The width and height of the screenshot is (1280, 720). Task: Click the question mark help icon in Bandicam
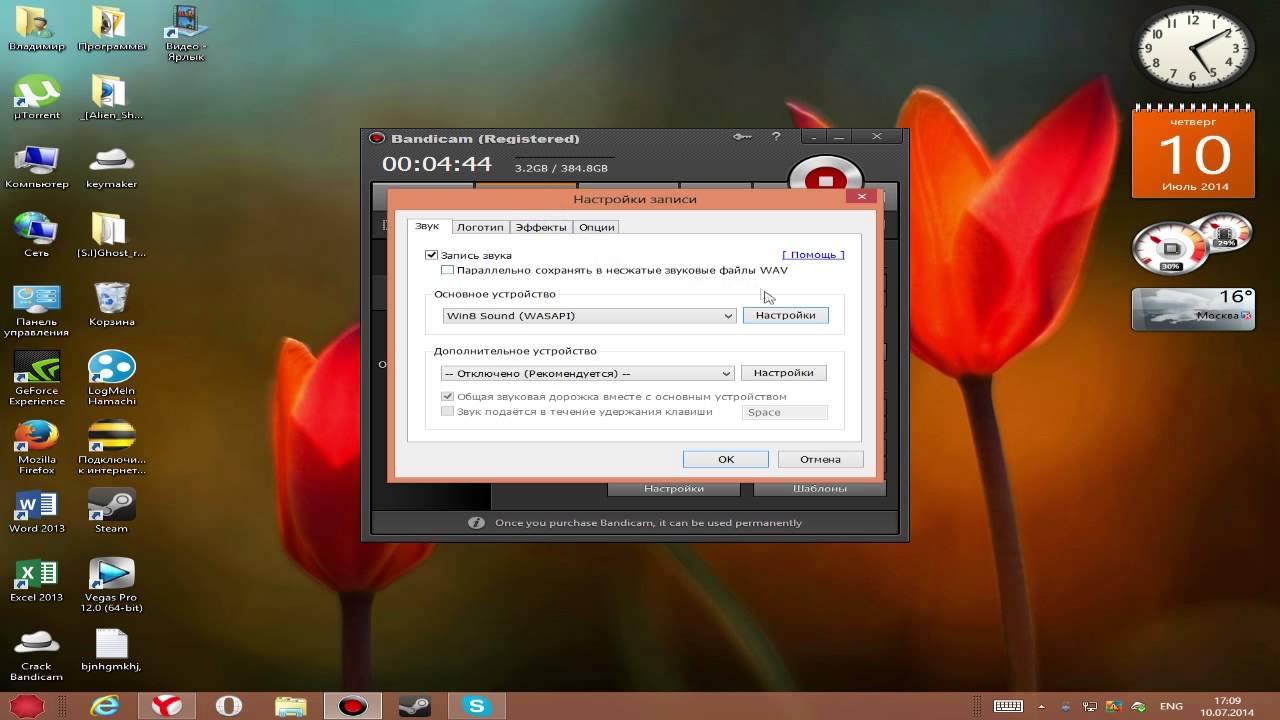(x=776, y=137)
